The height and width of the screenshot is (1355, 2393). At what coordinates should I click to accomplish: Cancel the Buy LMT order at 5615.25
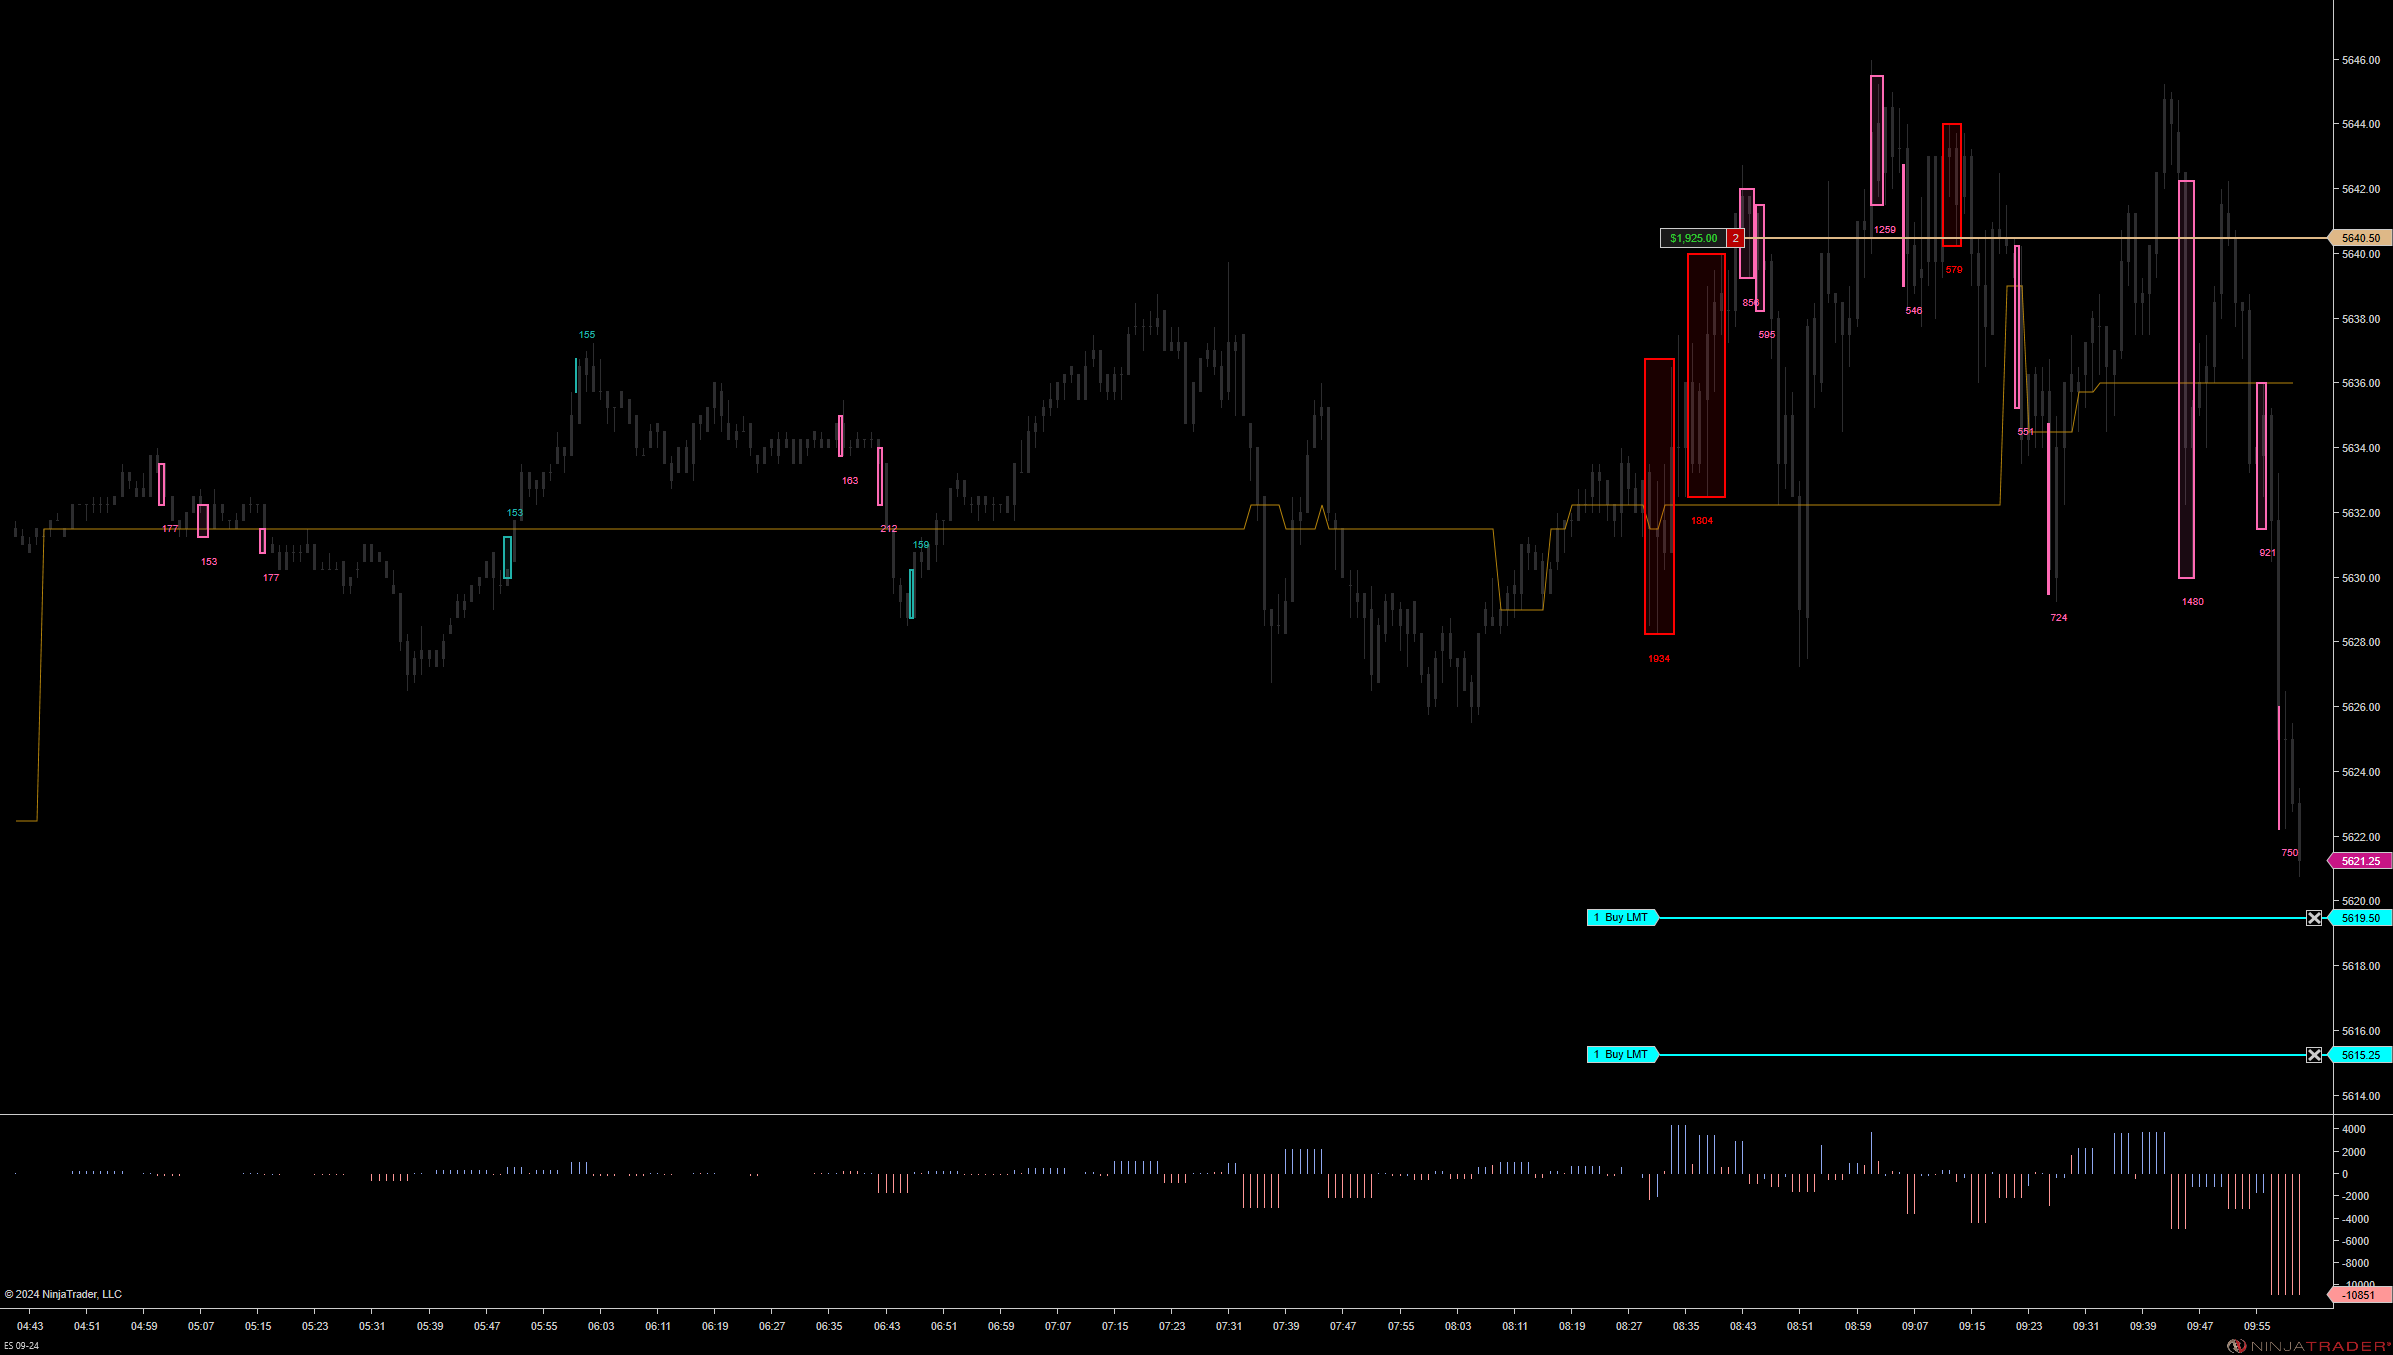[x=2313, y=1055]
